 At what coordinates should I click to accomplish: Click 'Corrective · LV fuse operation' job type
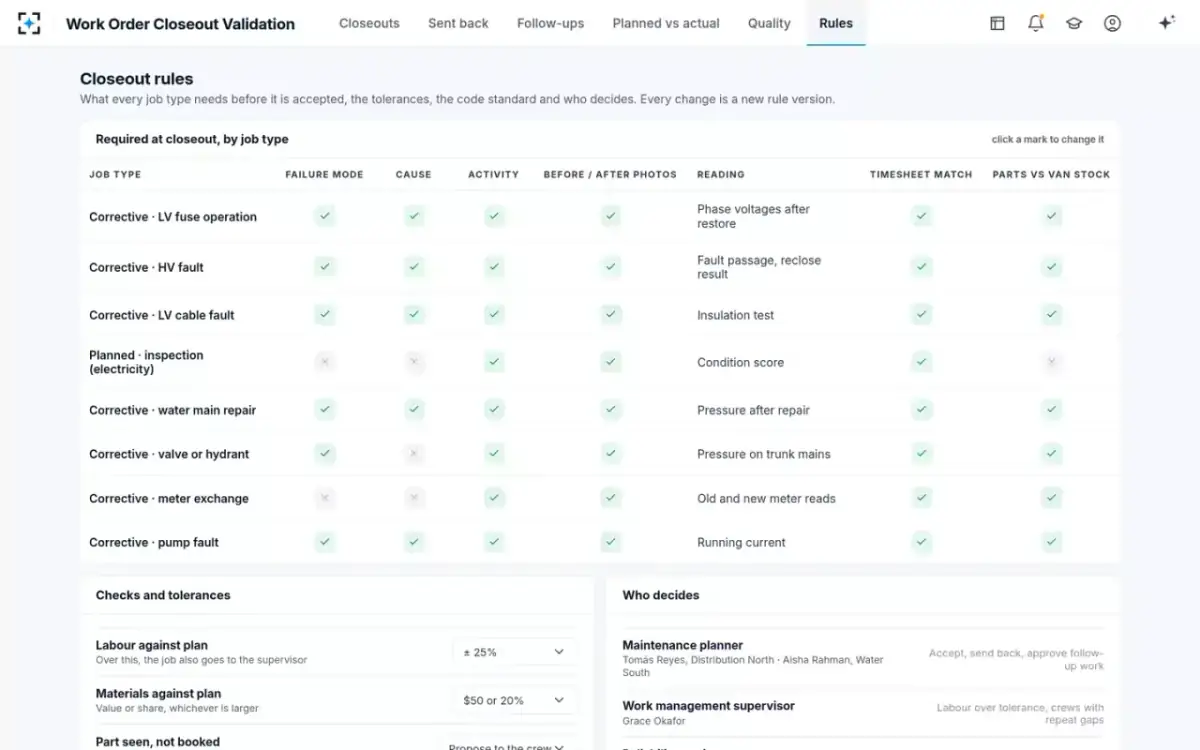173,217
